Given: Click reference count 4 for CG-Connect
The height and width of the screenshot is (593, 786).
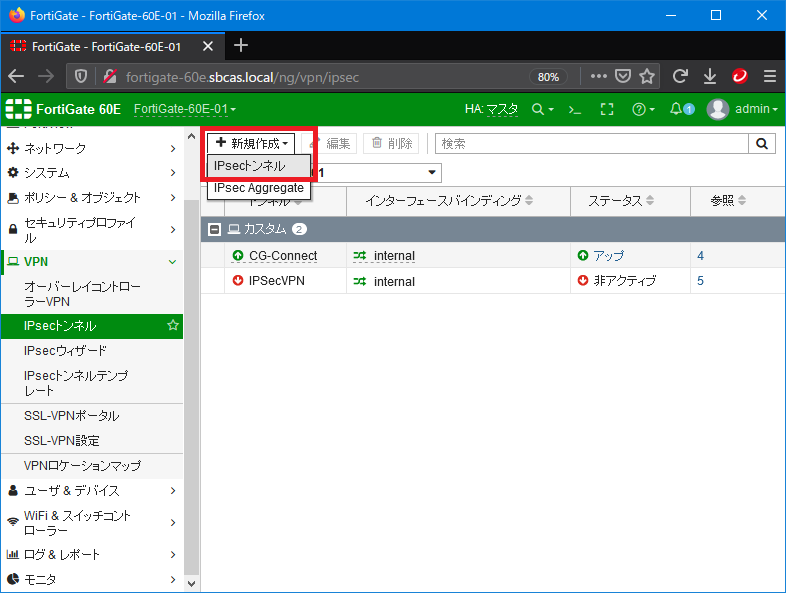Looking at the screenshot, I should coord(700,256).
